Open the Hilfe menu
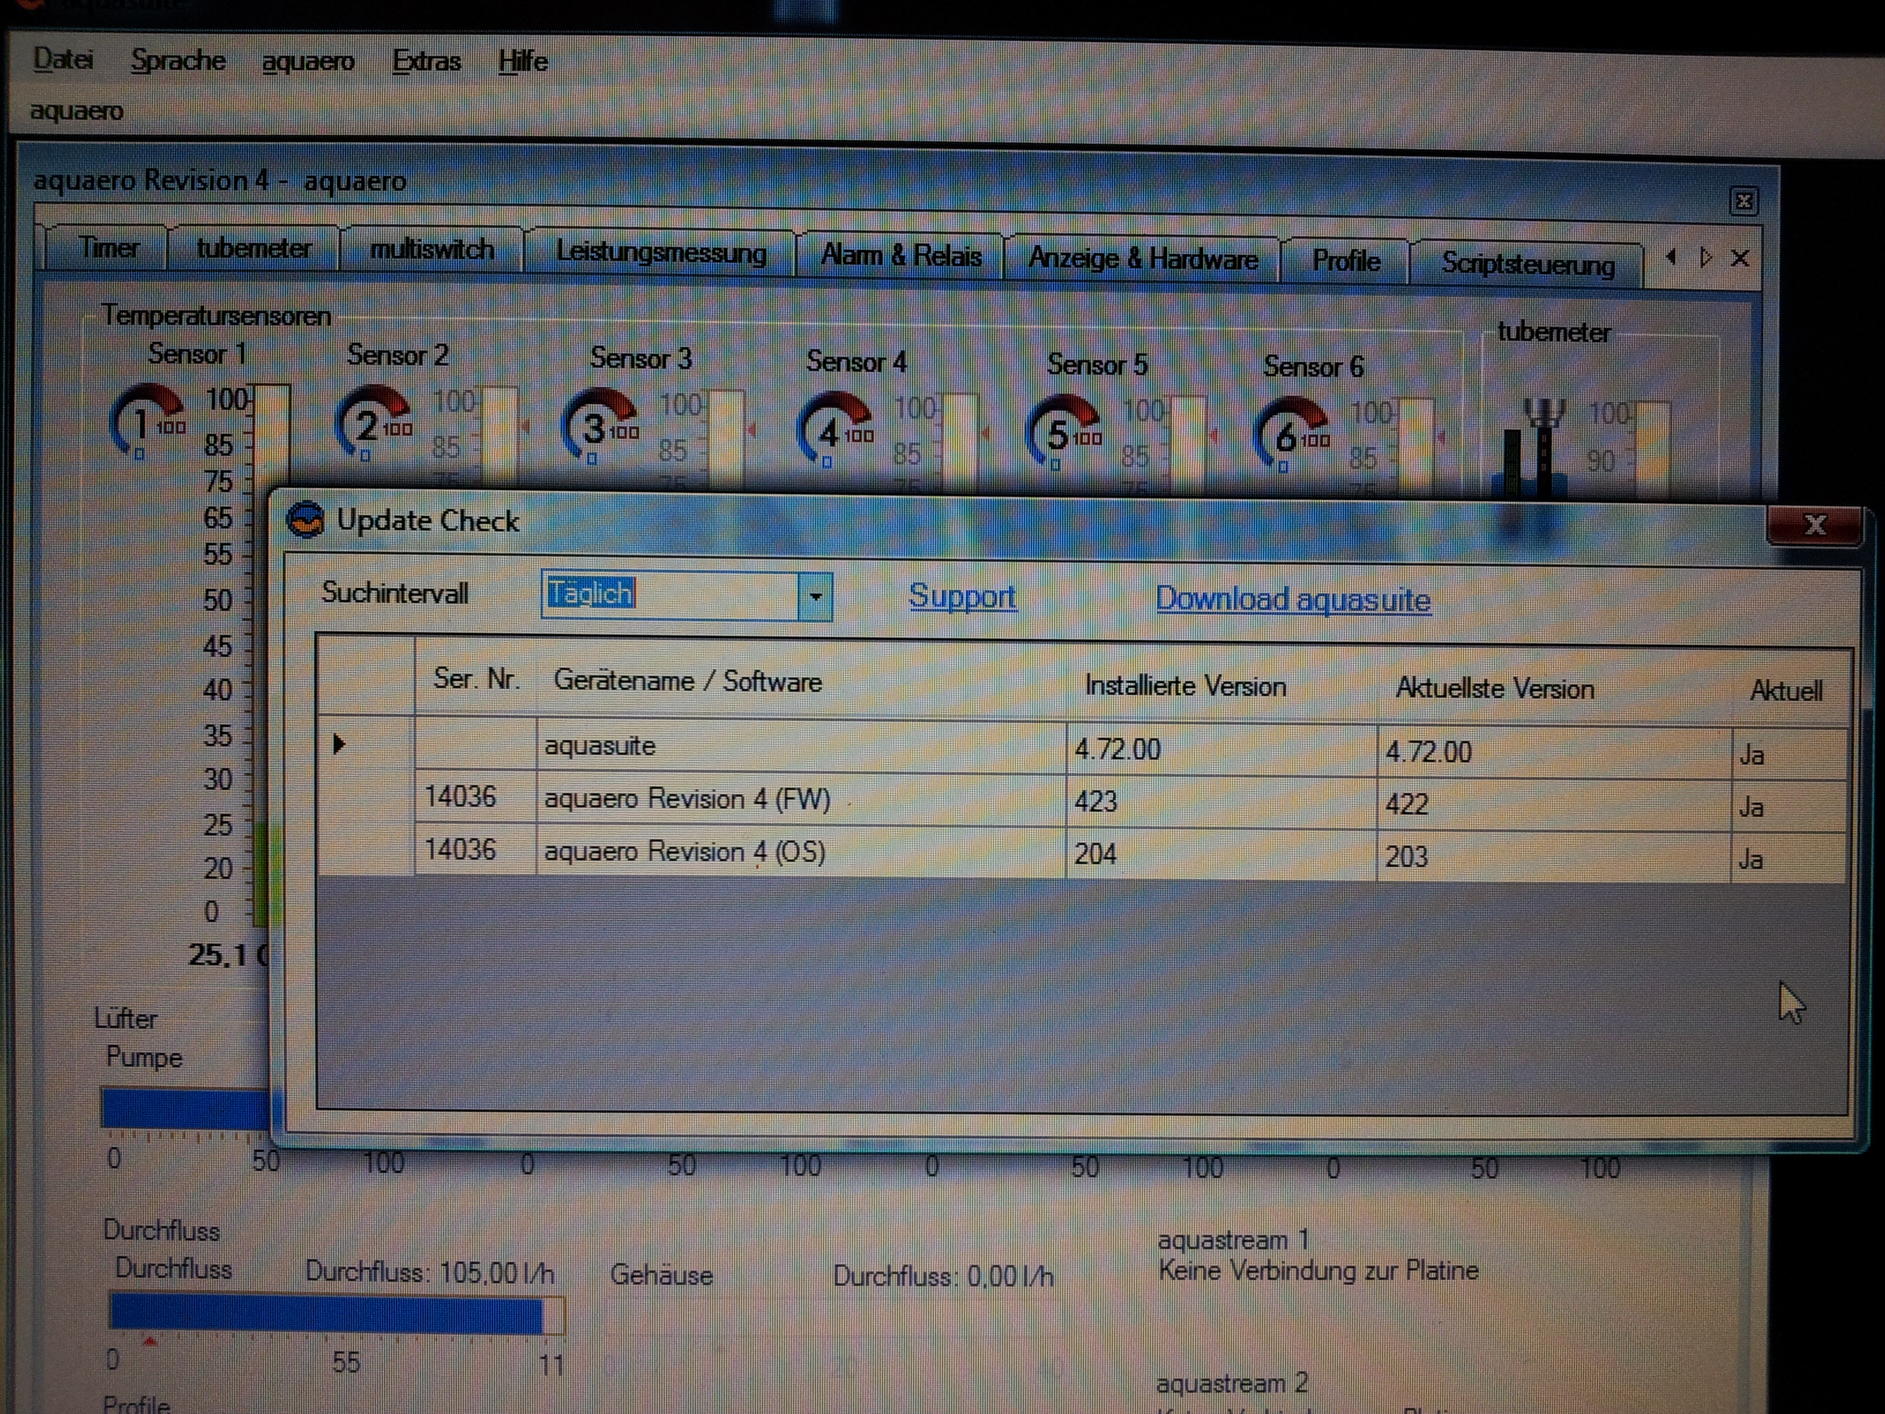 click(522, 61)
